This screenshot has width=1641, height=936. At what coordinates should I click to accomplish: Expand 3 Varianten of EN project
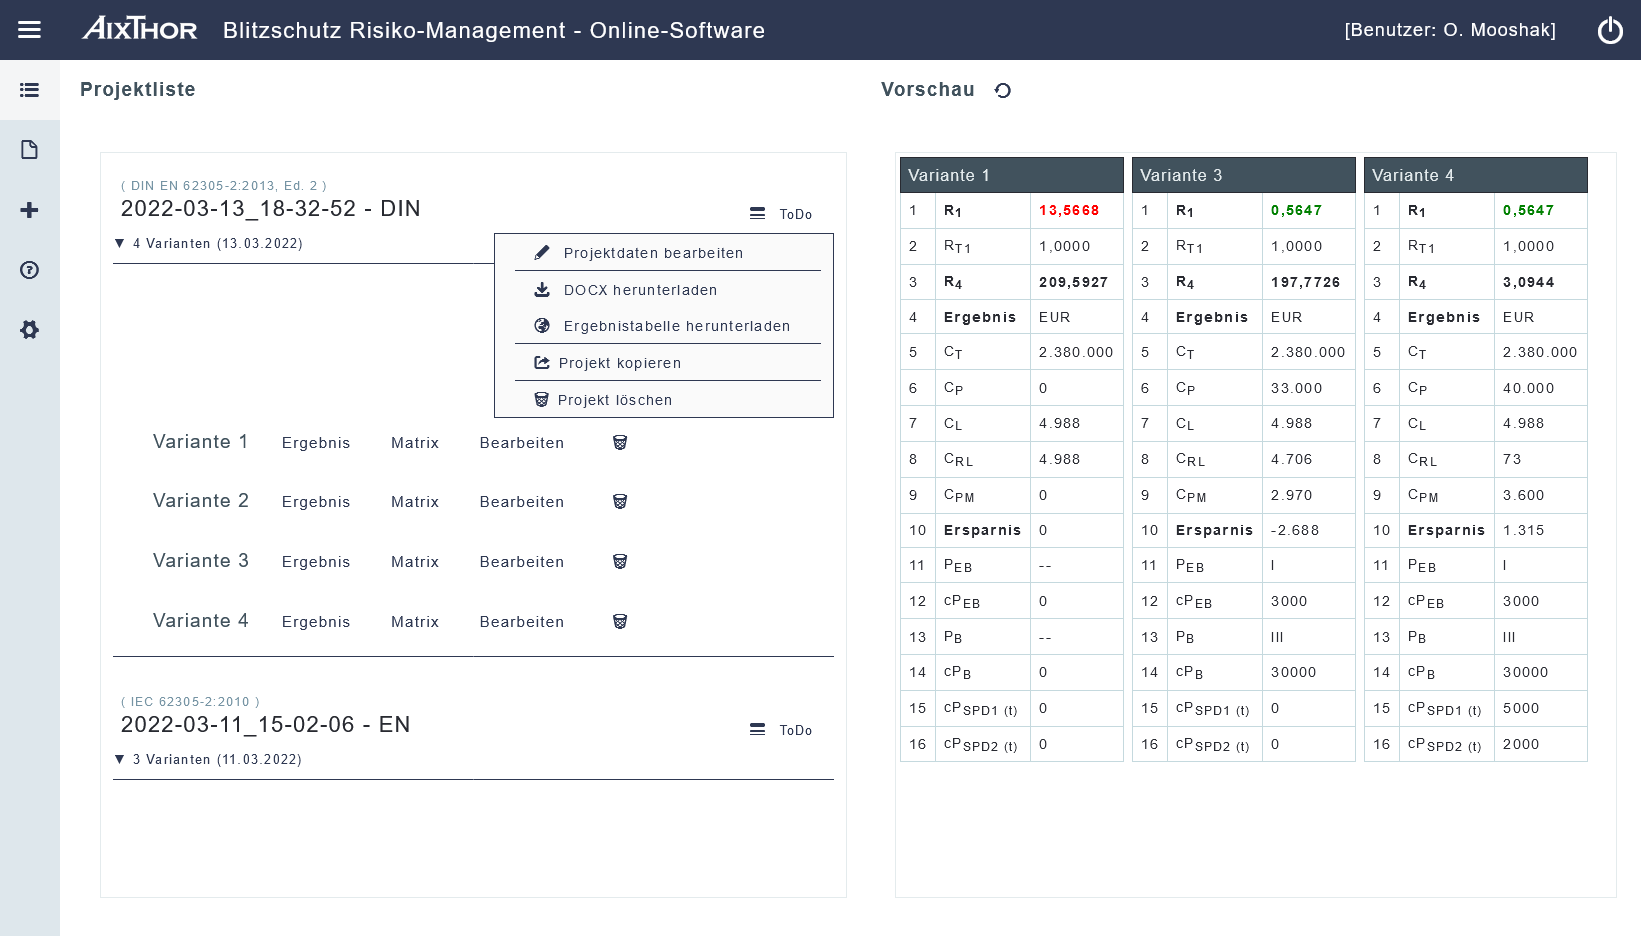[120, 759]
